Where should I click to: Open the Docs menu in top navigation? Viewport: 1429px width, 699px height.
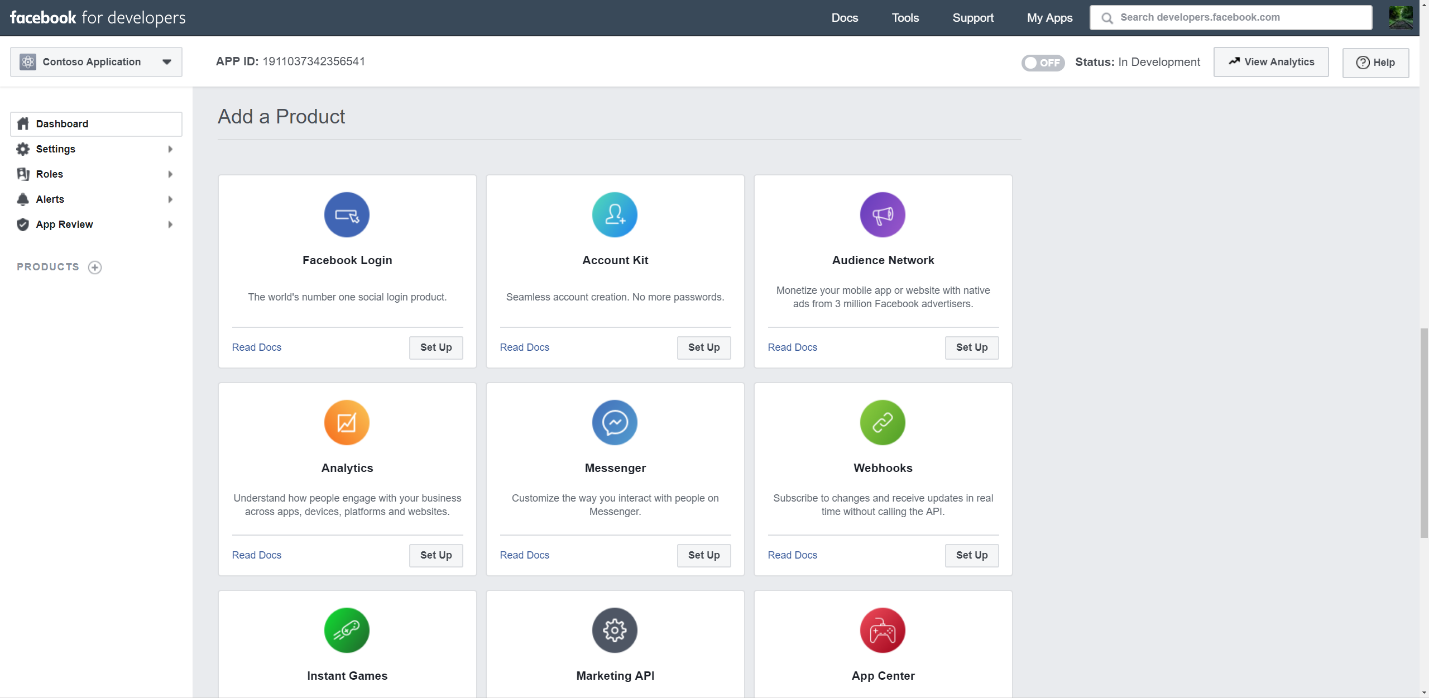845,18
